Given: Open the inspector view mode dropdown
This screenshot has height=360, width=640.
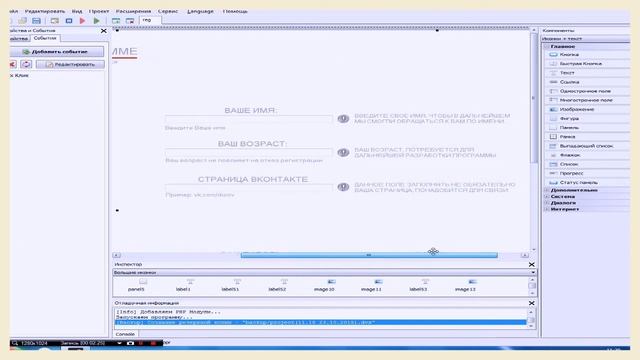Looking at the screenshot, I should [324, 272].
